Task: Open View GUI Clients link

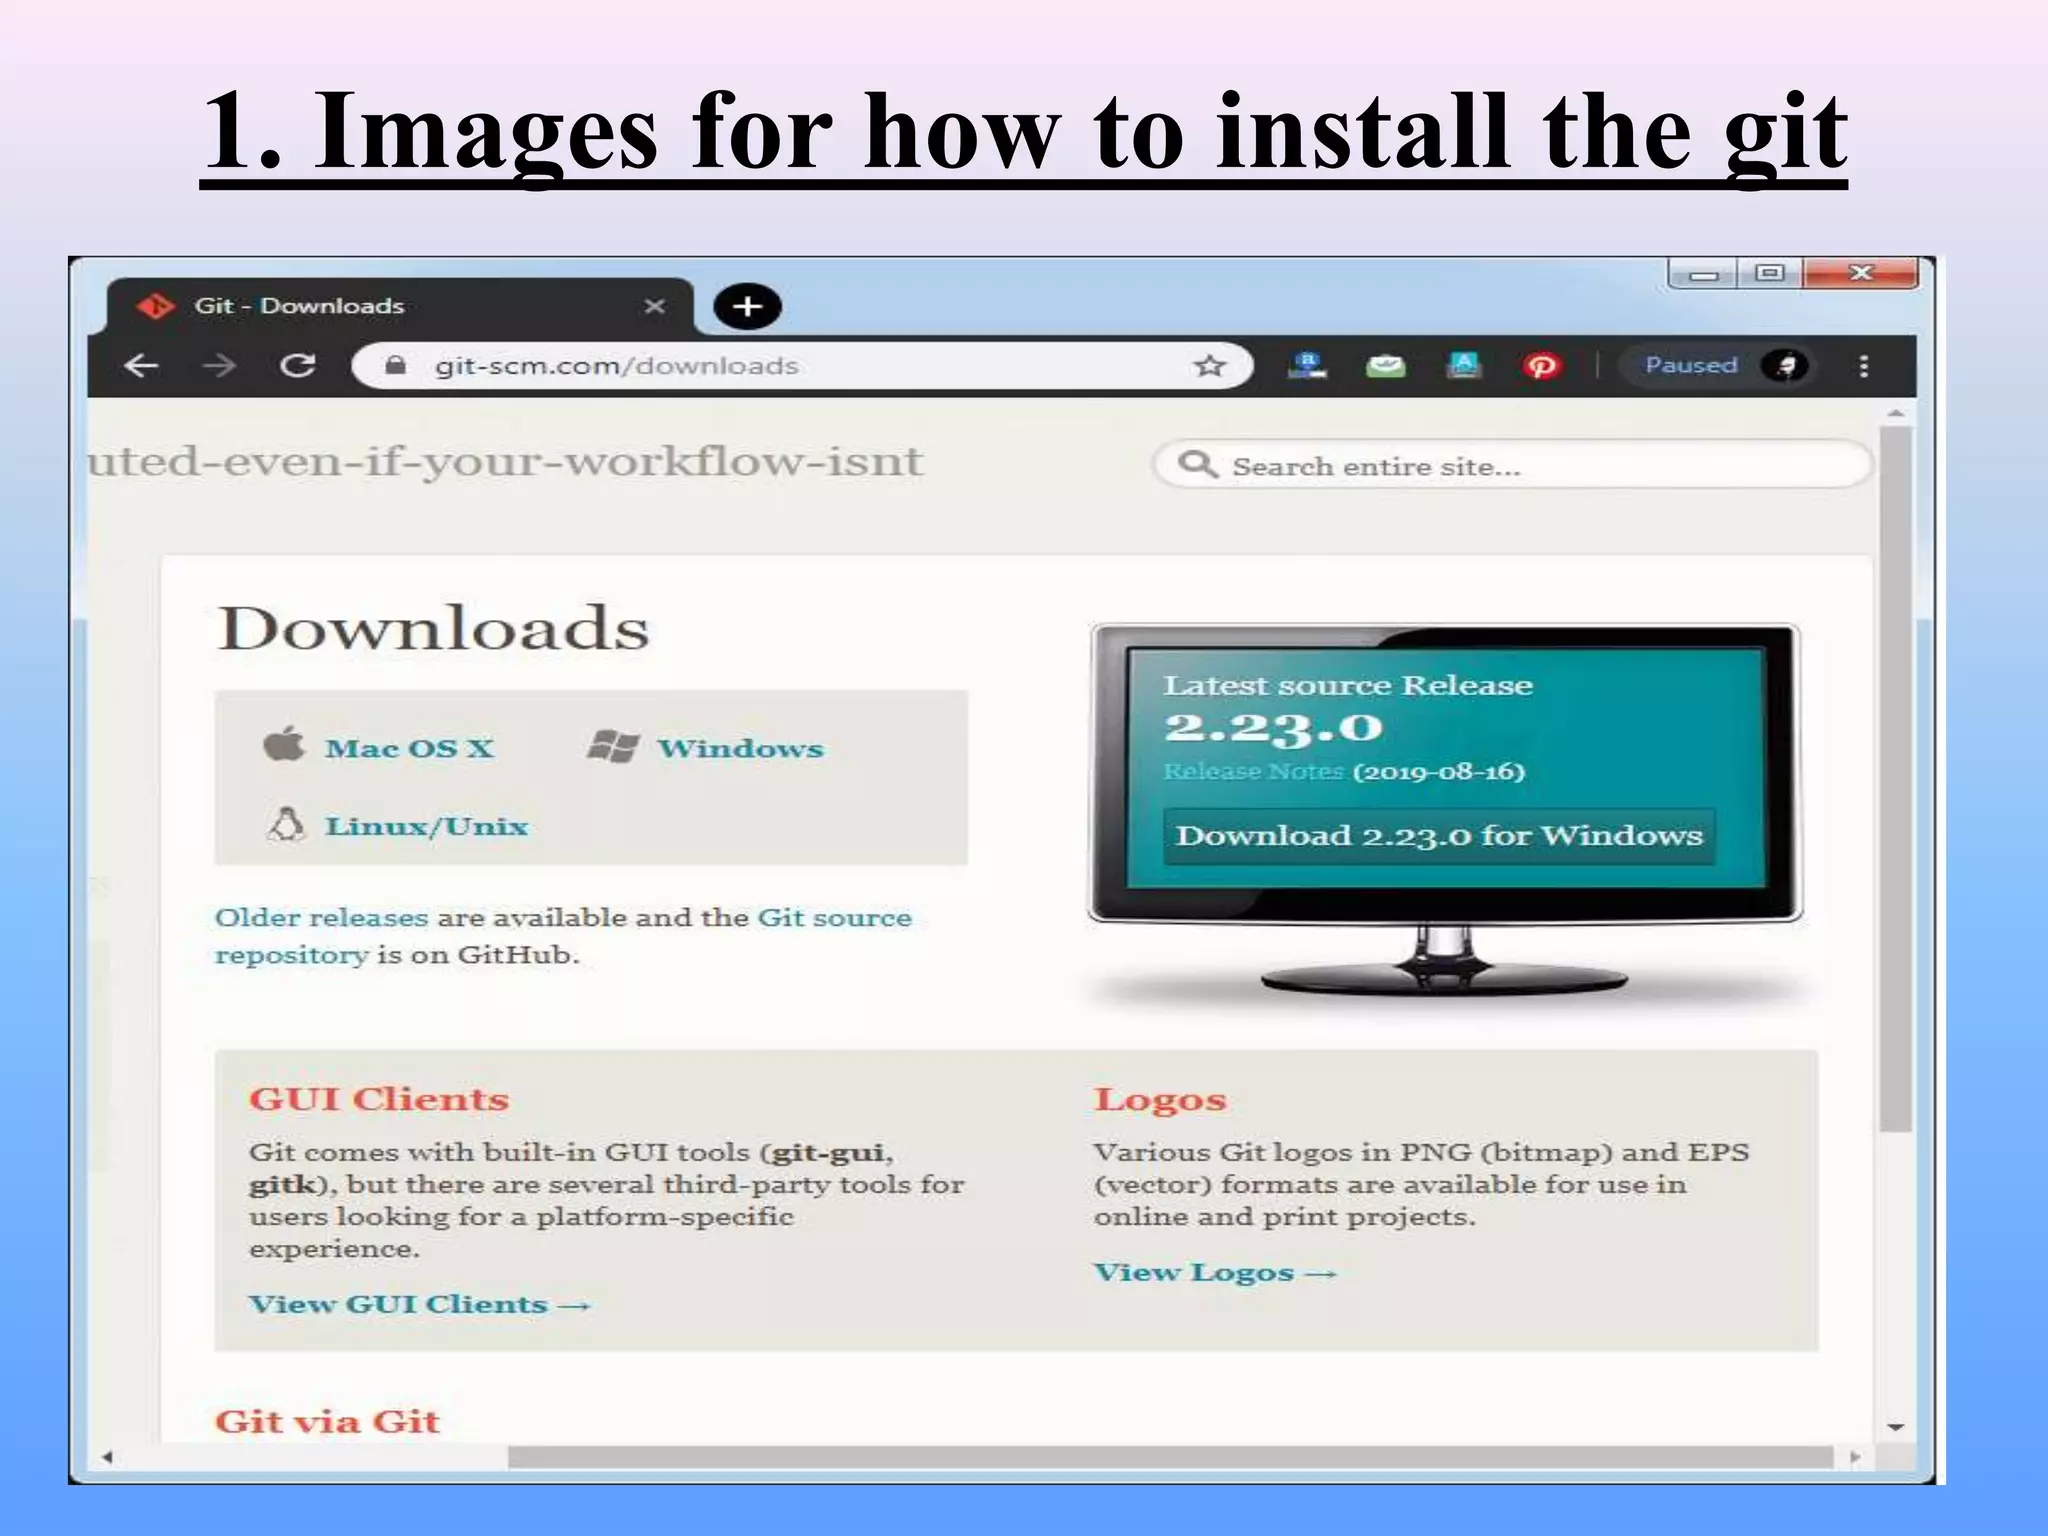Action: (x=419, y=1304)
